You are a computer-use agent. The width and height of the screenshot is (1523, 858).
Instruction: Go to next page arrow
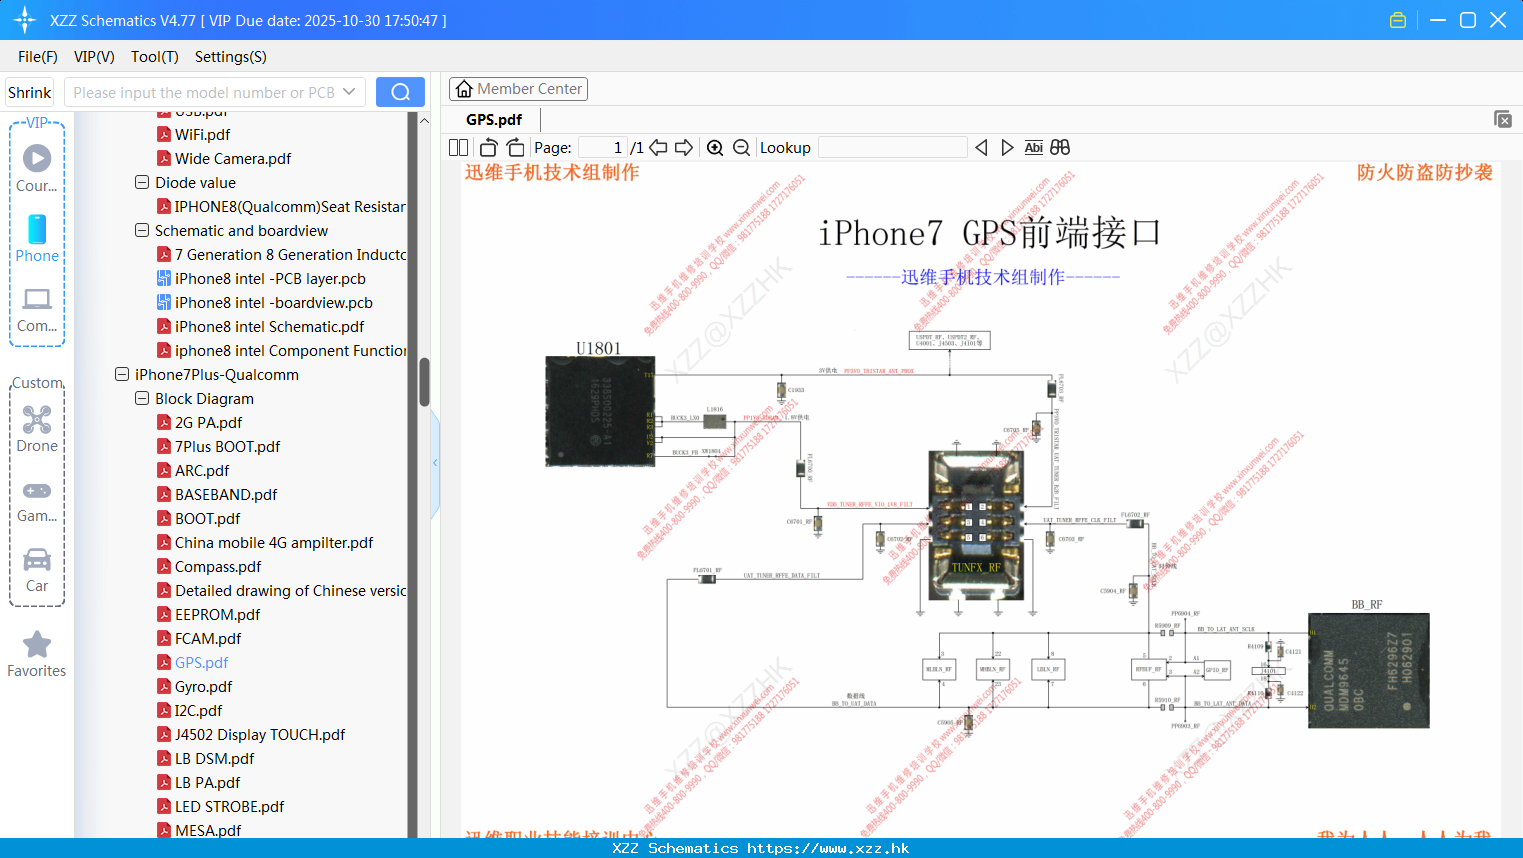684,147
